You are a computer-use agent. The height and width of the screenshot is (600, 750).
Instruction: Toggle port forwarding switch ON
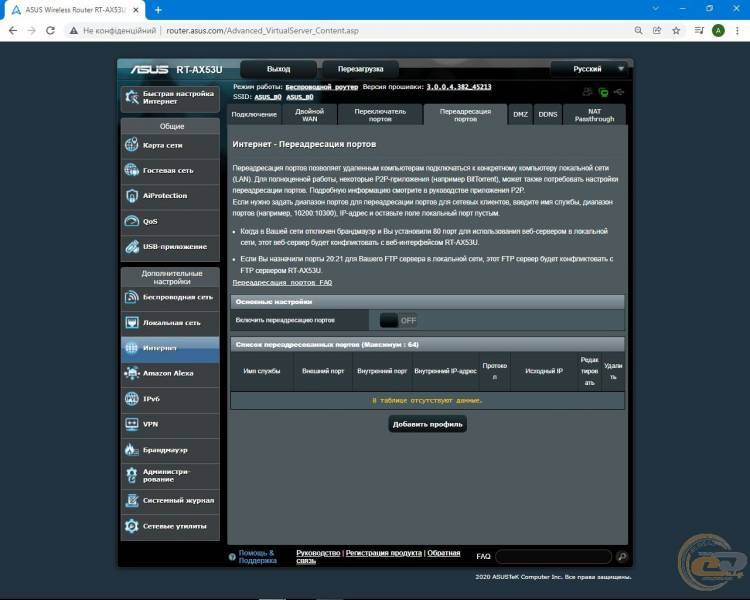[x=398, y=320]
